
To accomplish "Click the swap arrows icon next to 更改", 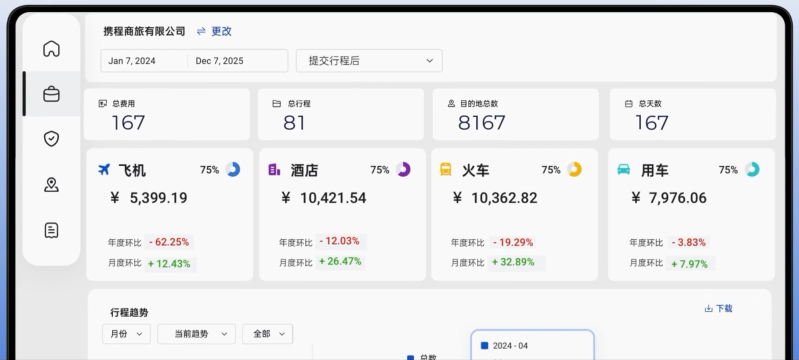I will click(201, 31).
